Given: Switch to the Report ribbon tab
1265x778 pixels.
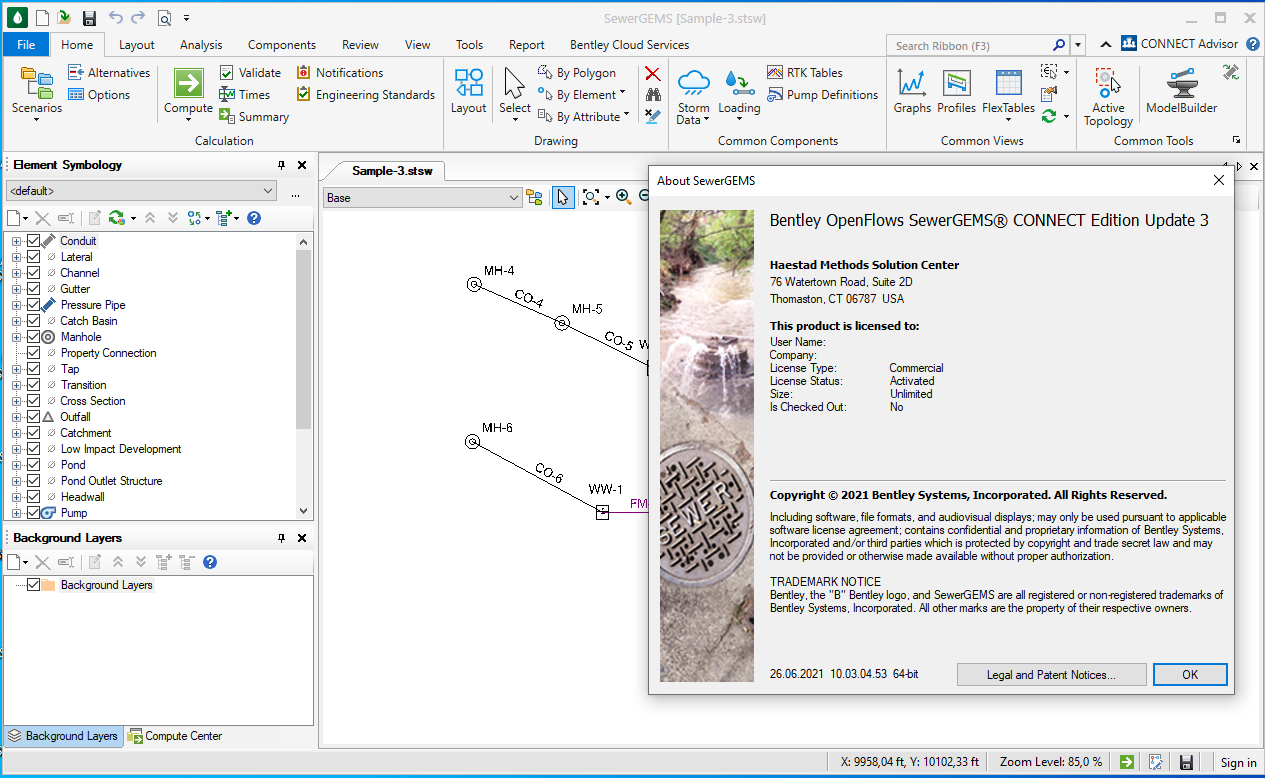Looking at the screenshot, I should coord(526,45).
